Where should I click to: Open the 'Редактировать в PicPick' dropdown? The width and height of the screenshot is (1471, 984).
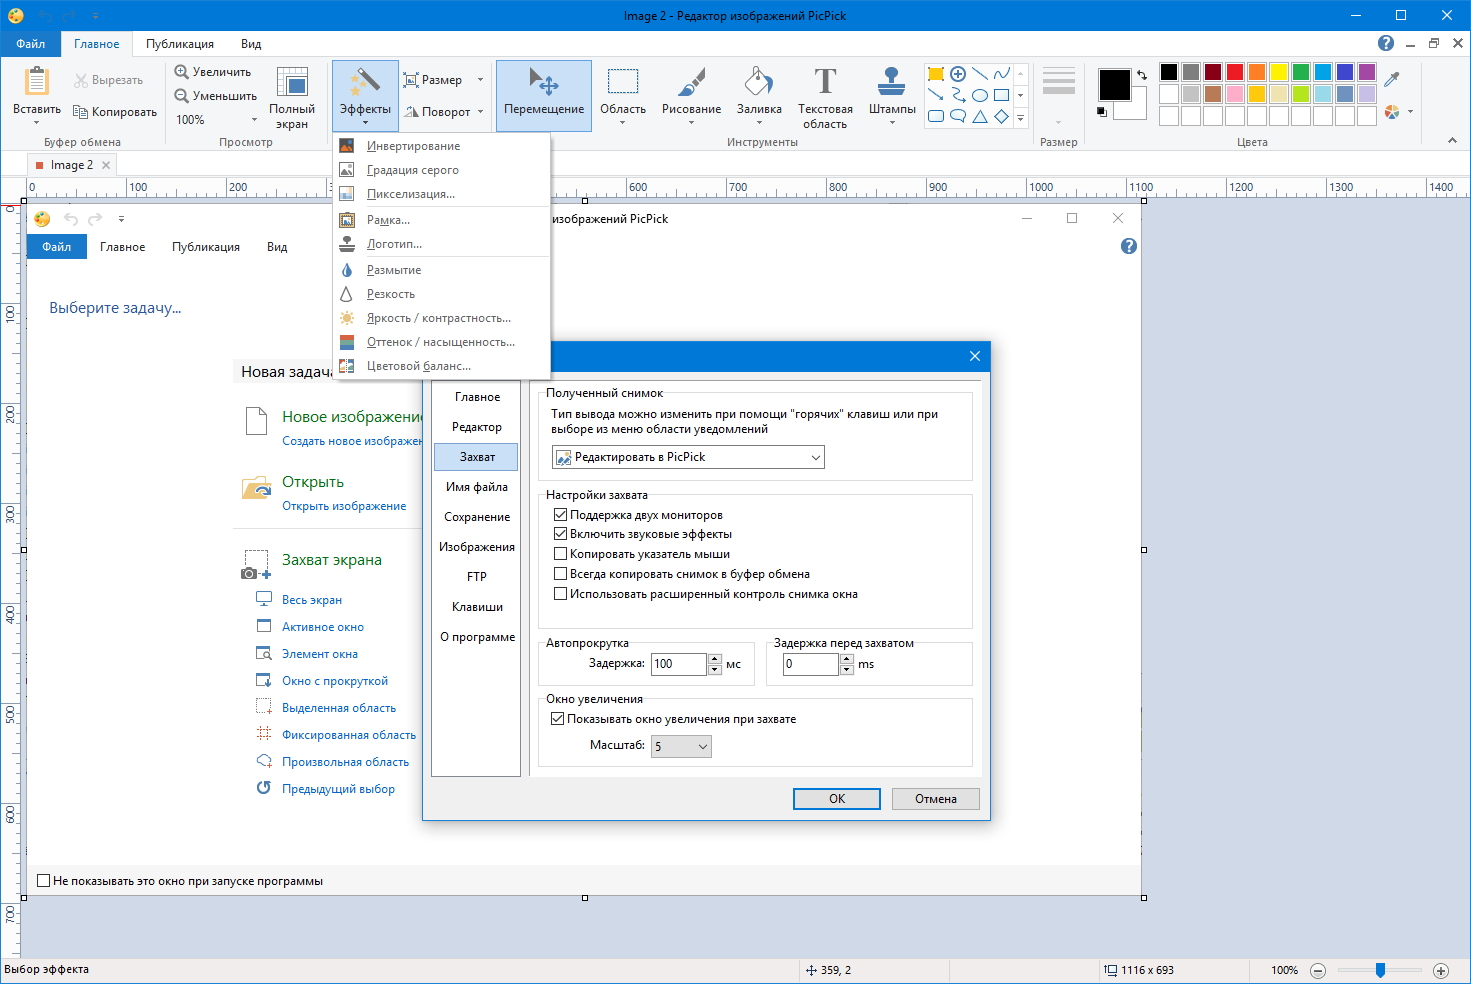point(688,457)
